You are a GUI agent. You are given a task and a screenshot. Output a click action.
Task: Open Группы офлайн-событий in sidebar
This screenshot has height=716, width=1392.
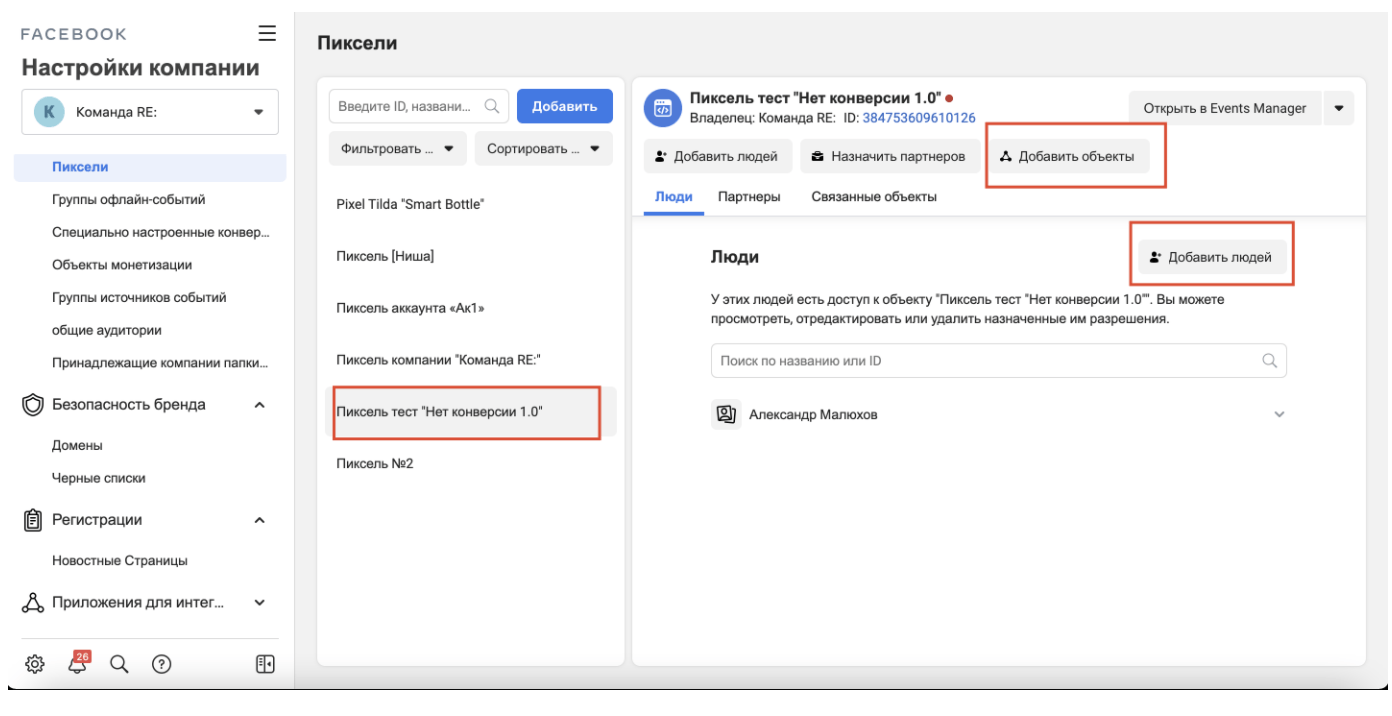(128, 200)
